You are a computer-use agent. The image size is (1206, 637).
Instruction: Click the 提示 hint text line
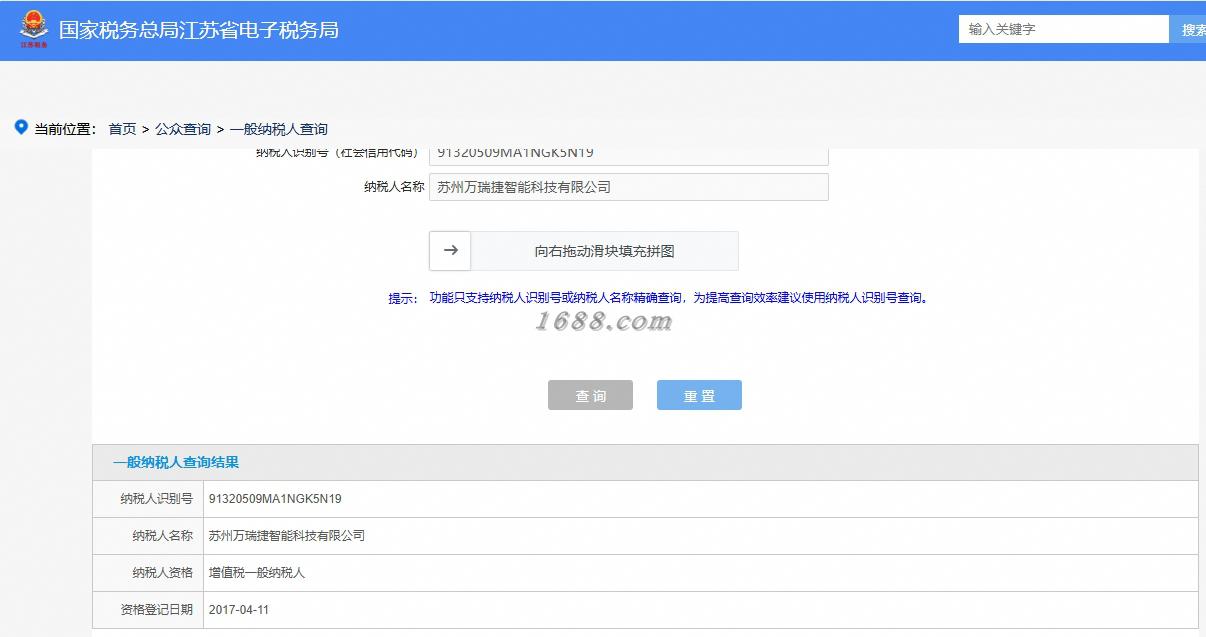point(659,297)
